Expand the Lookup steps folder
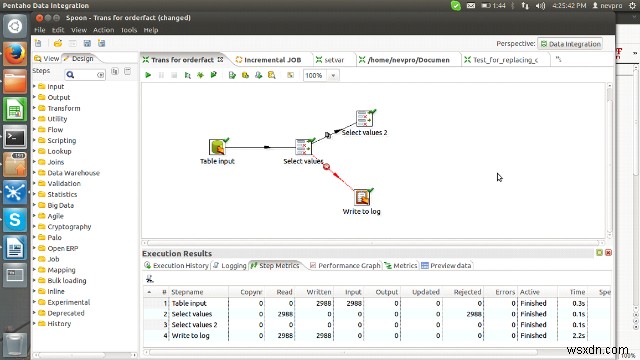 click(x=34, y=151)
